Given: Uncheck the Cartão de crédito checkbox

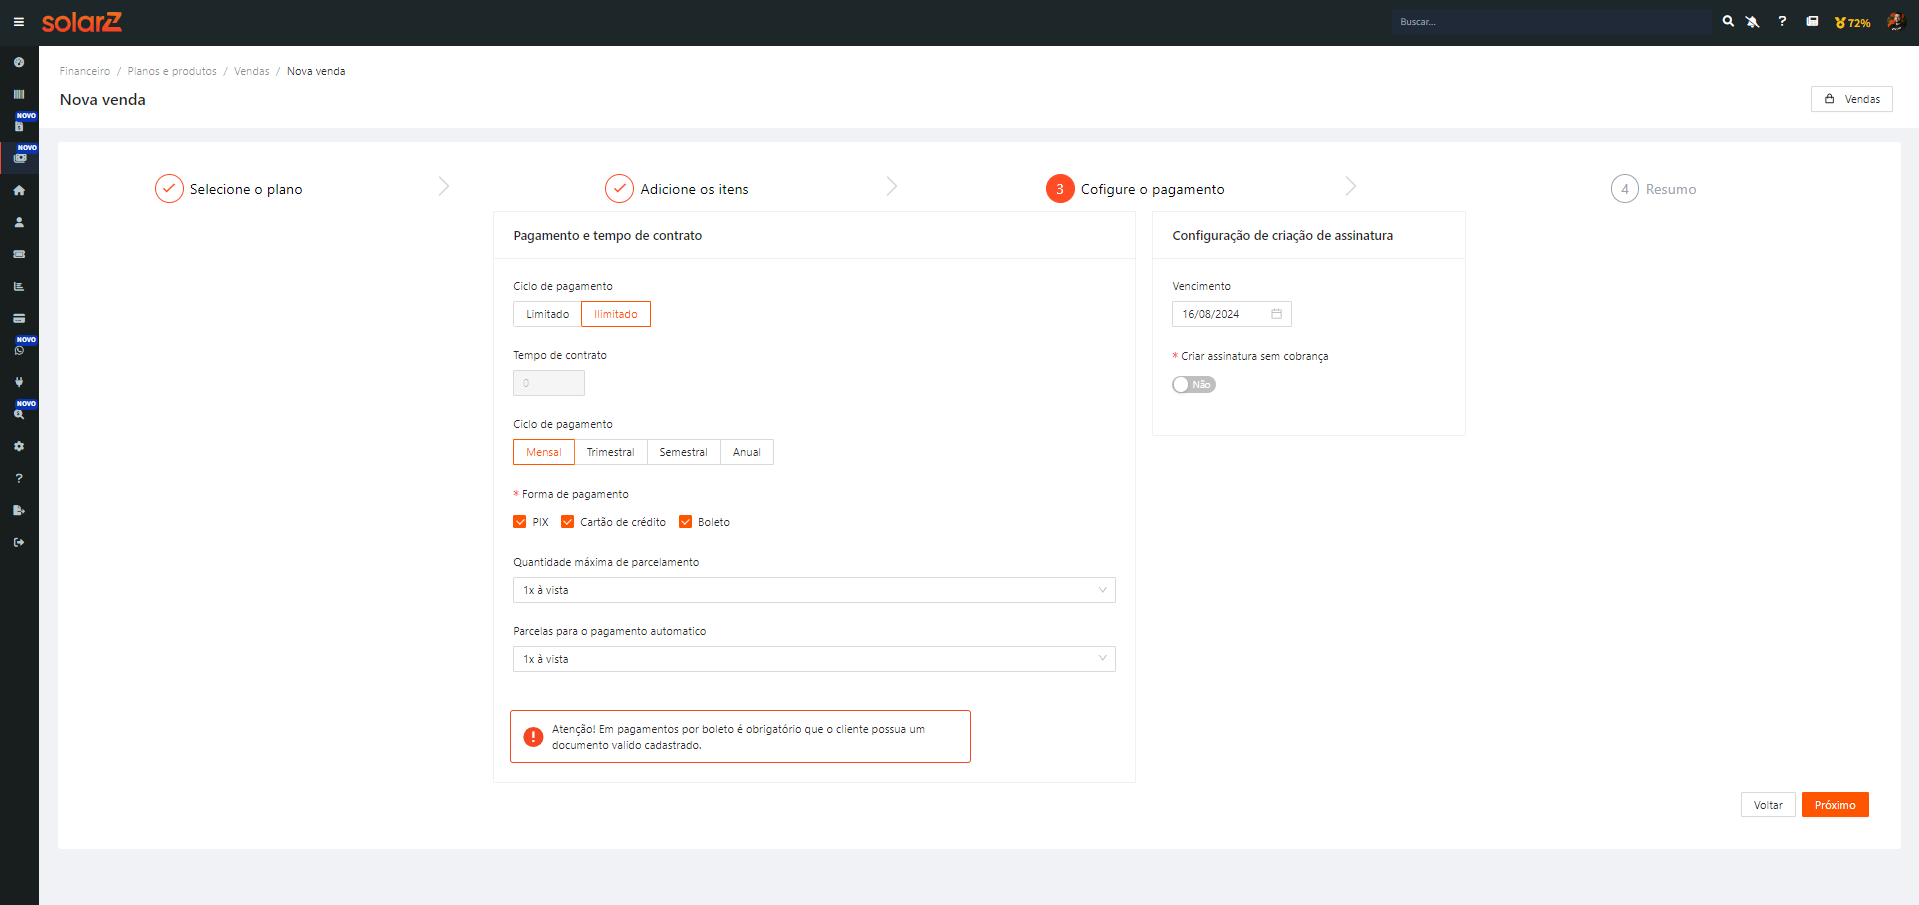Looking at the screenshot, I should coord(568,522).
